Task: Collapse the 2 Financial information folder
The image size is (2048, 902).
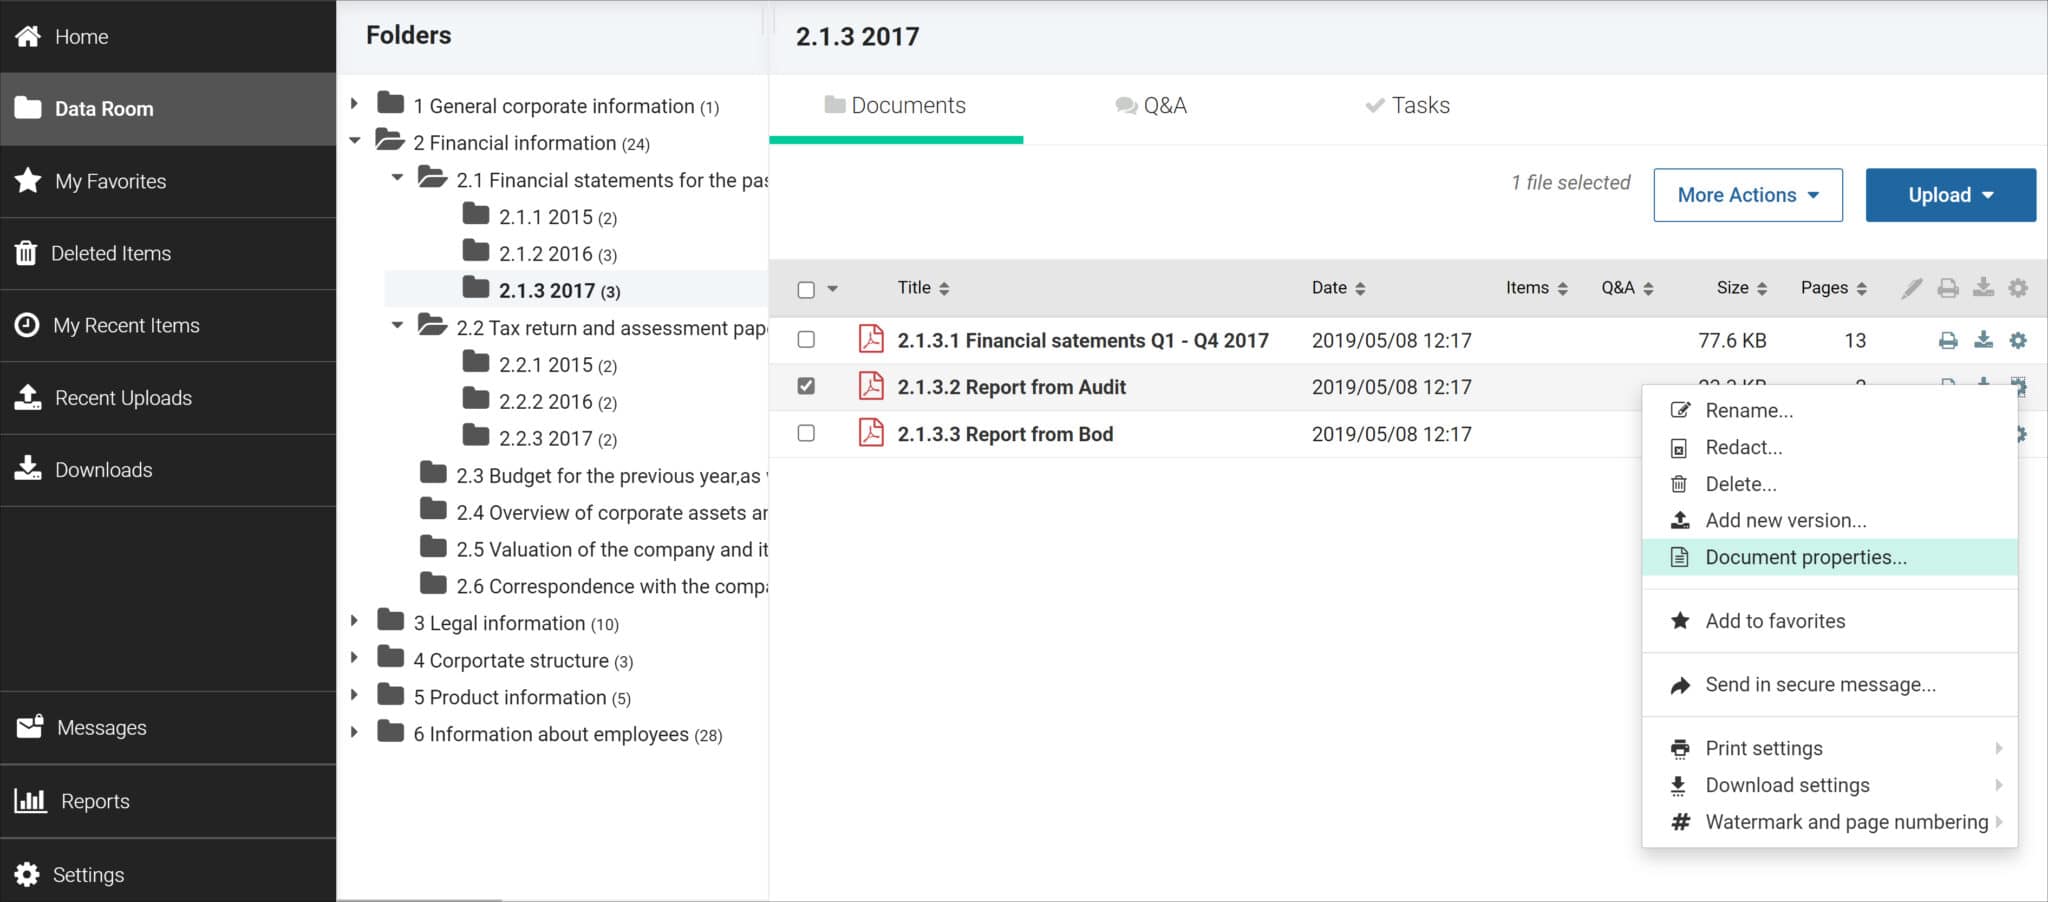Action: tap(354, 142)
